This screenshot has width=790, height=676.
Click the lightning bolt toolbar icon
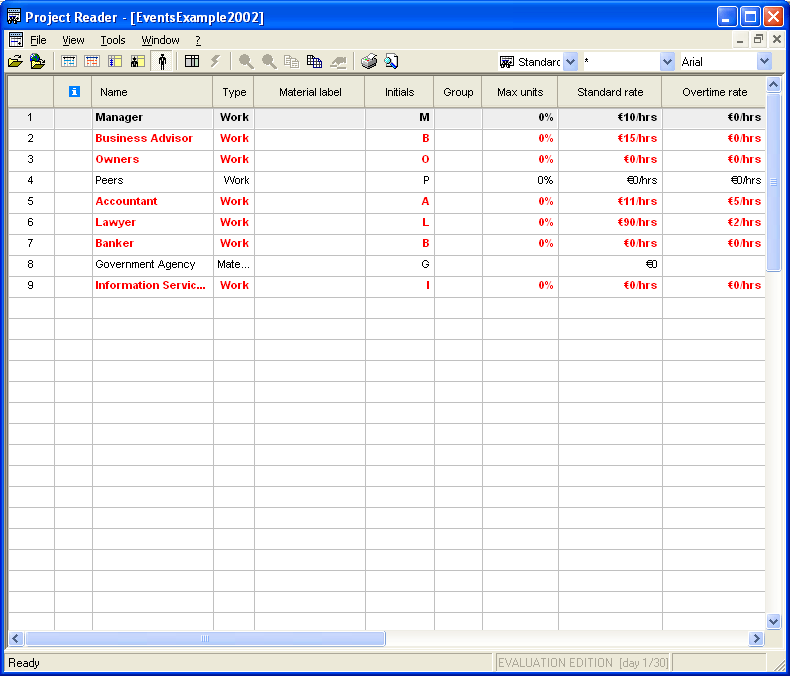[215, 61]
